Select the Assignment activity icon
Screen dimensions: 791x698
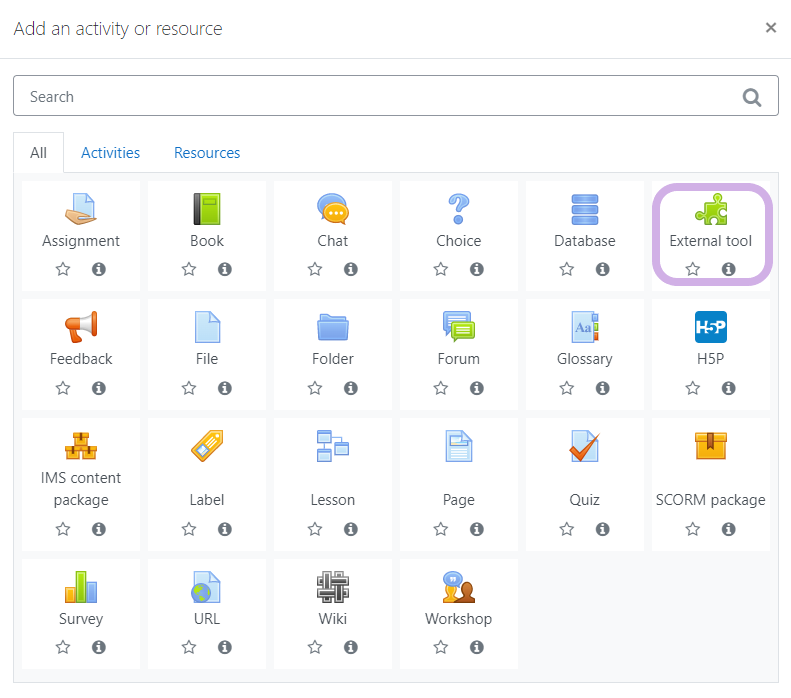(x=81, y=209)
